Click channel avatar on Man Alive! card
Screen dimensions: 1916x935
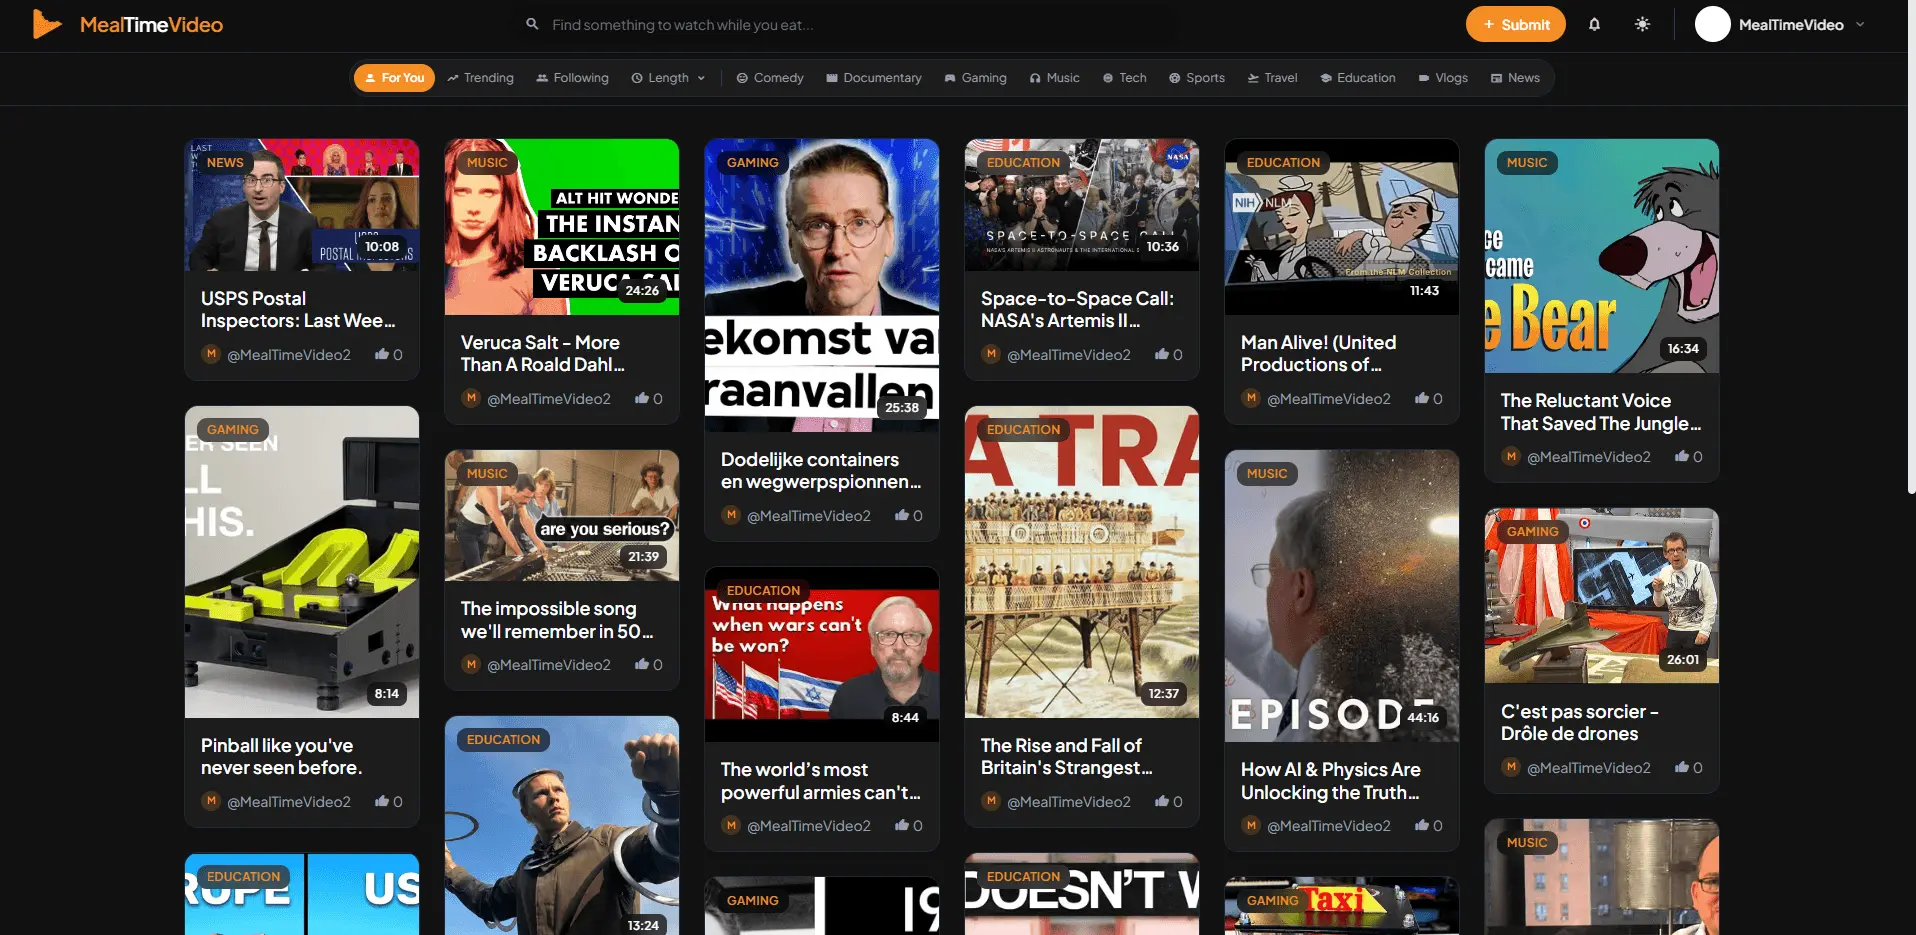click(x=1251, y=398)
